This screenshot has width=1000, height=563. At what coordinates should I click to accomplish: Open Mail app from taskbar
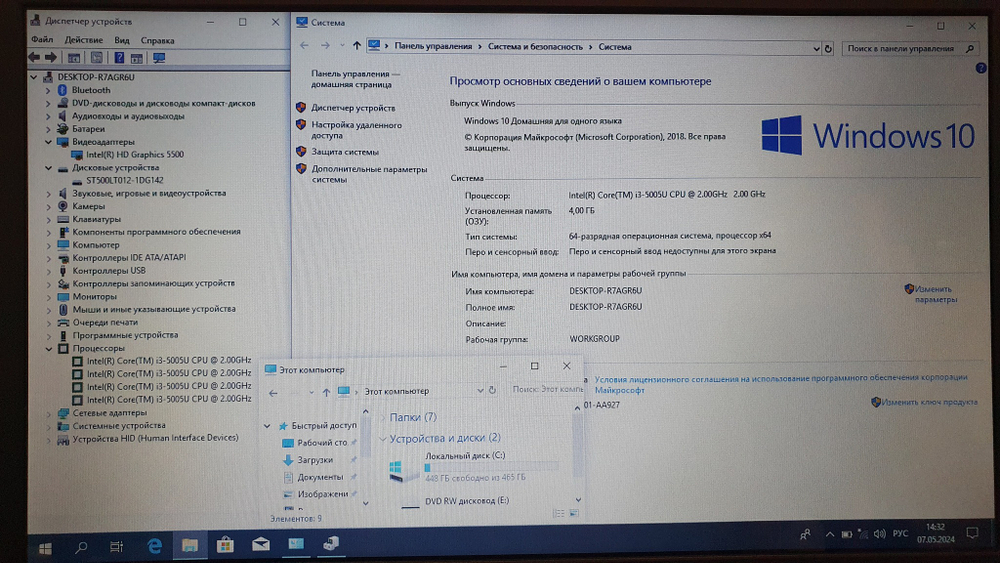click(x=261, y=545)
